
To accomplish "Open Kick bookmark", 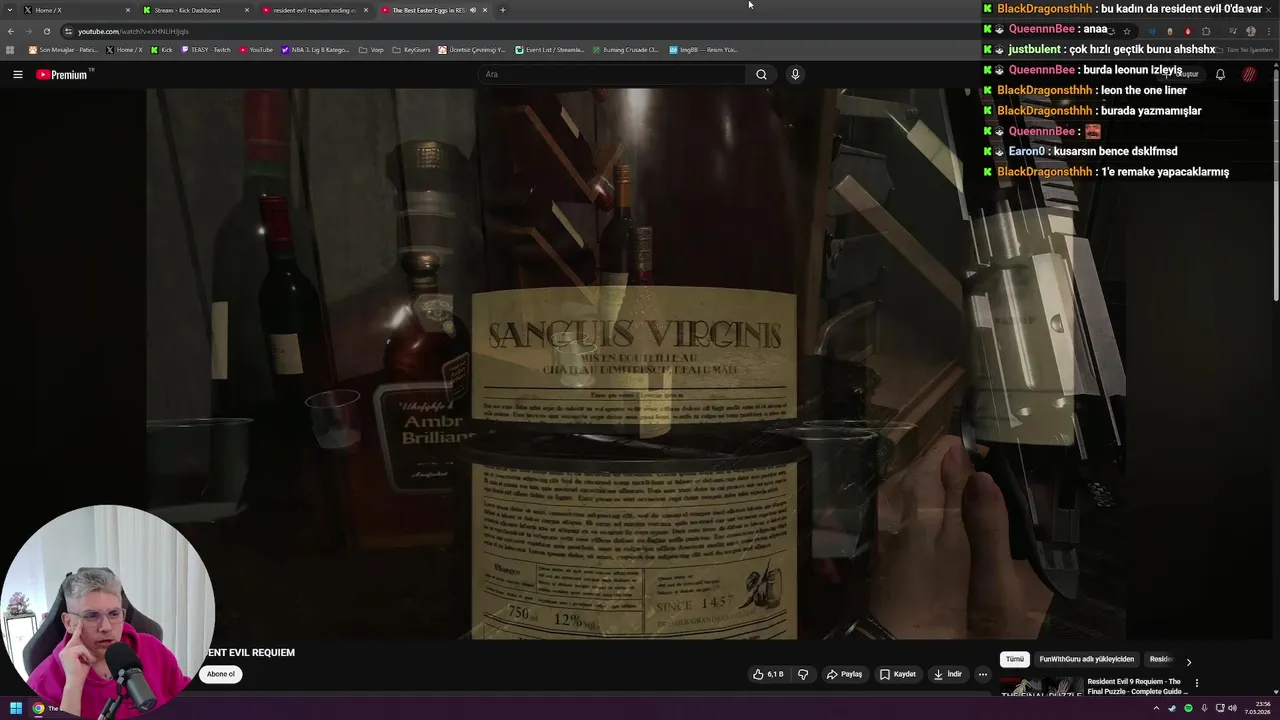I will (x=162, y=49).
